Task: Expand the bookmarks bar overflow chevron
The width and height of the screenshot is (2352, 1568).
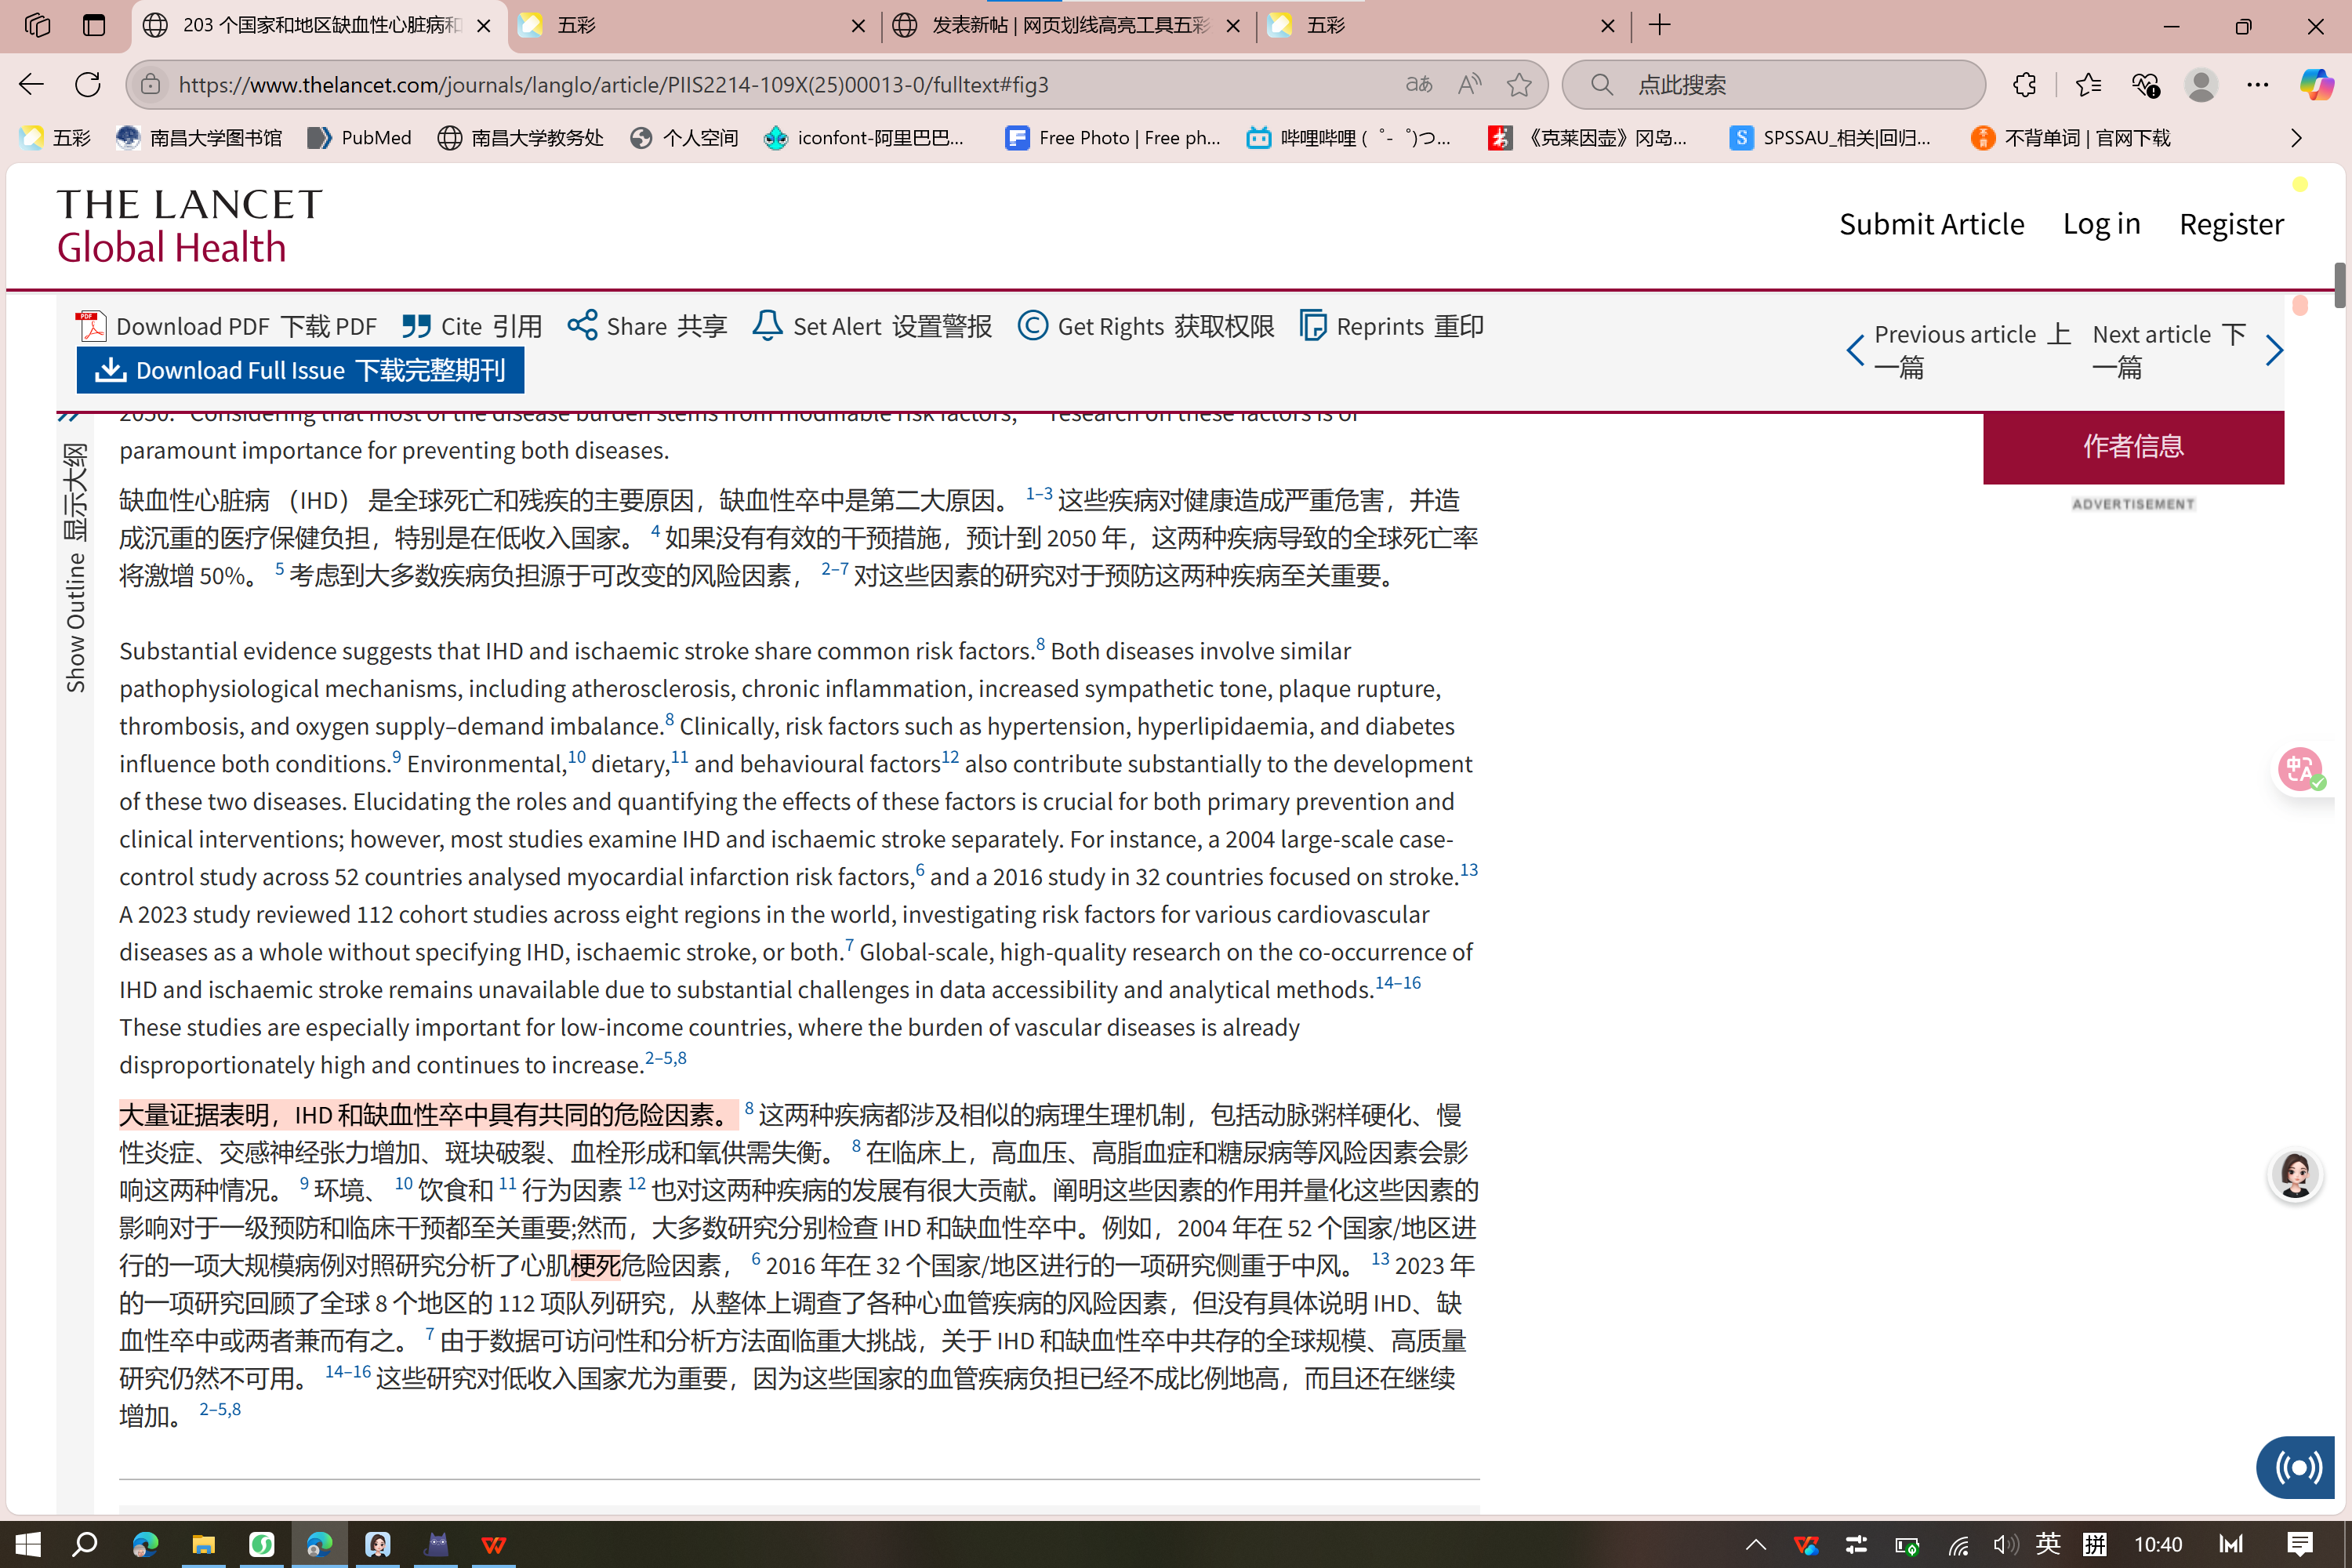Action: coord(2296,138)
